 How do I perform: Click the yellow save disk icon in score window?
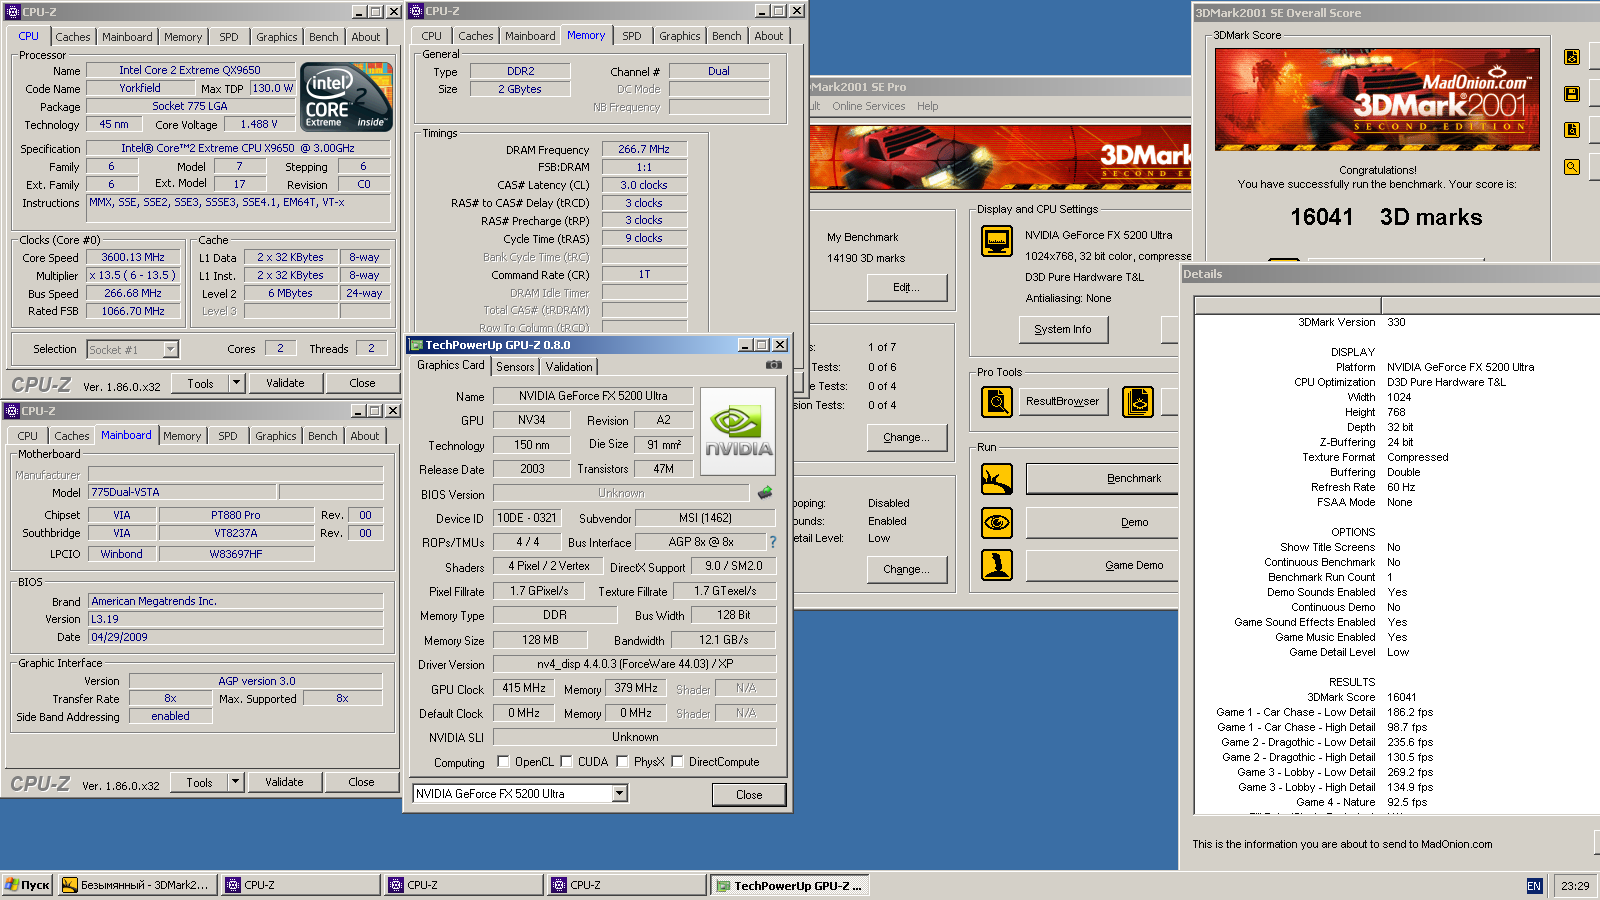1572,94
